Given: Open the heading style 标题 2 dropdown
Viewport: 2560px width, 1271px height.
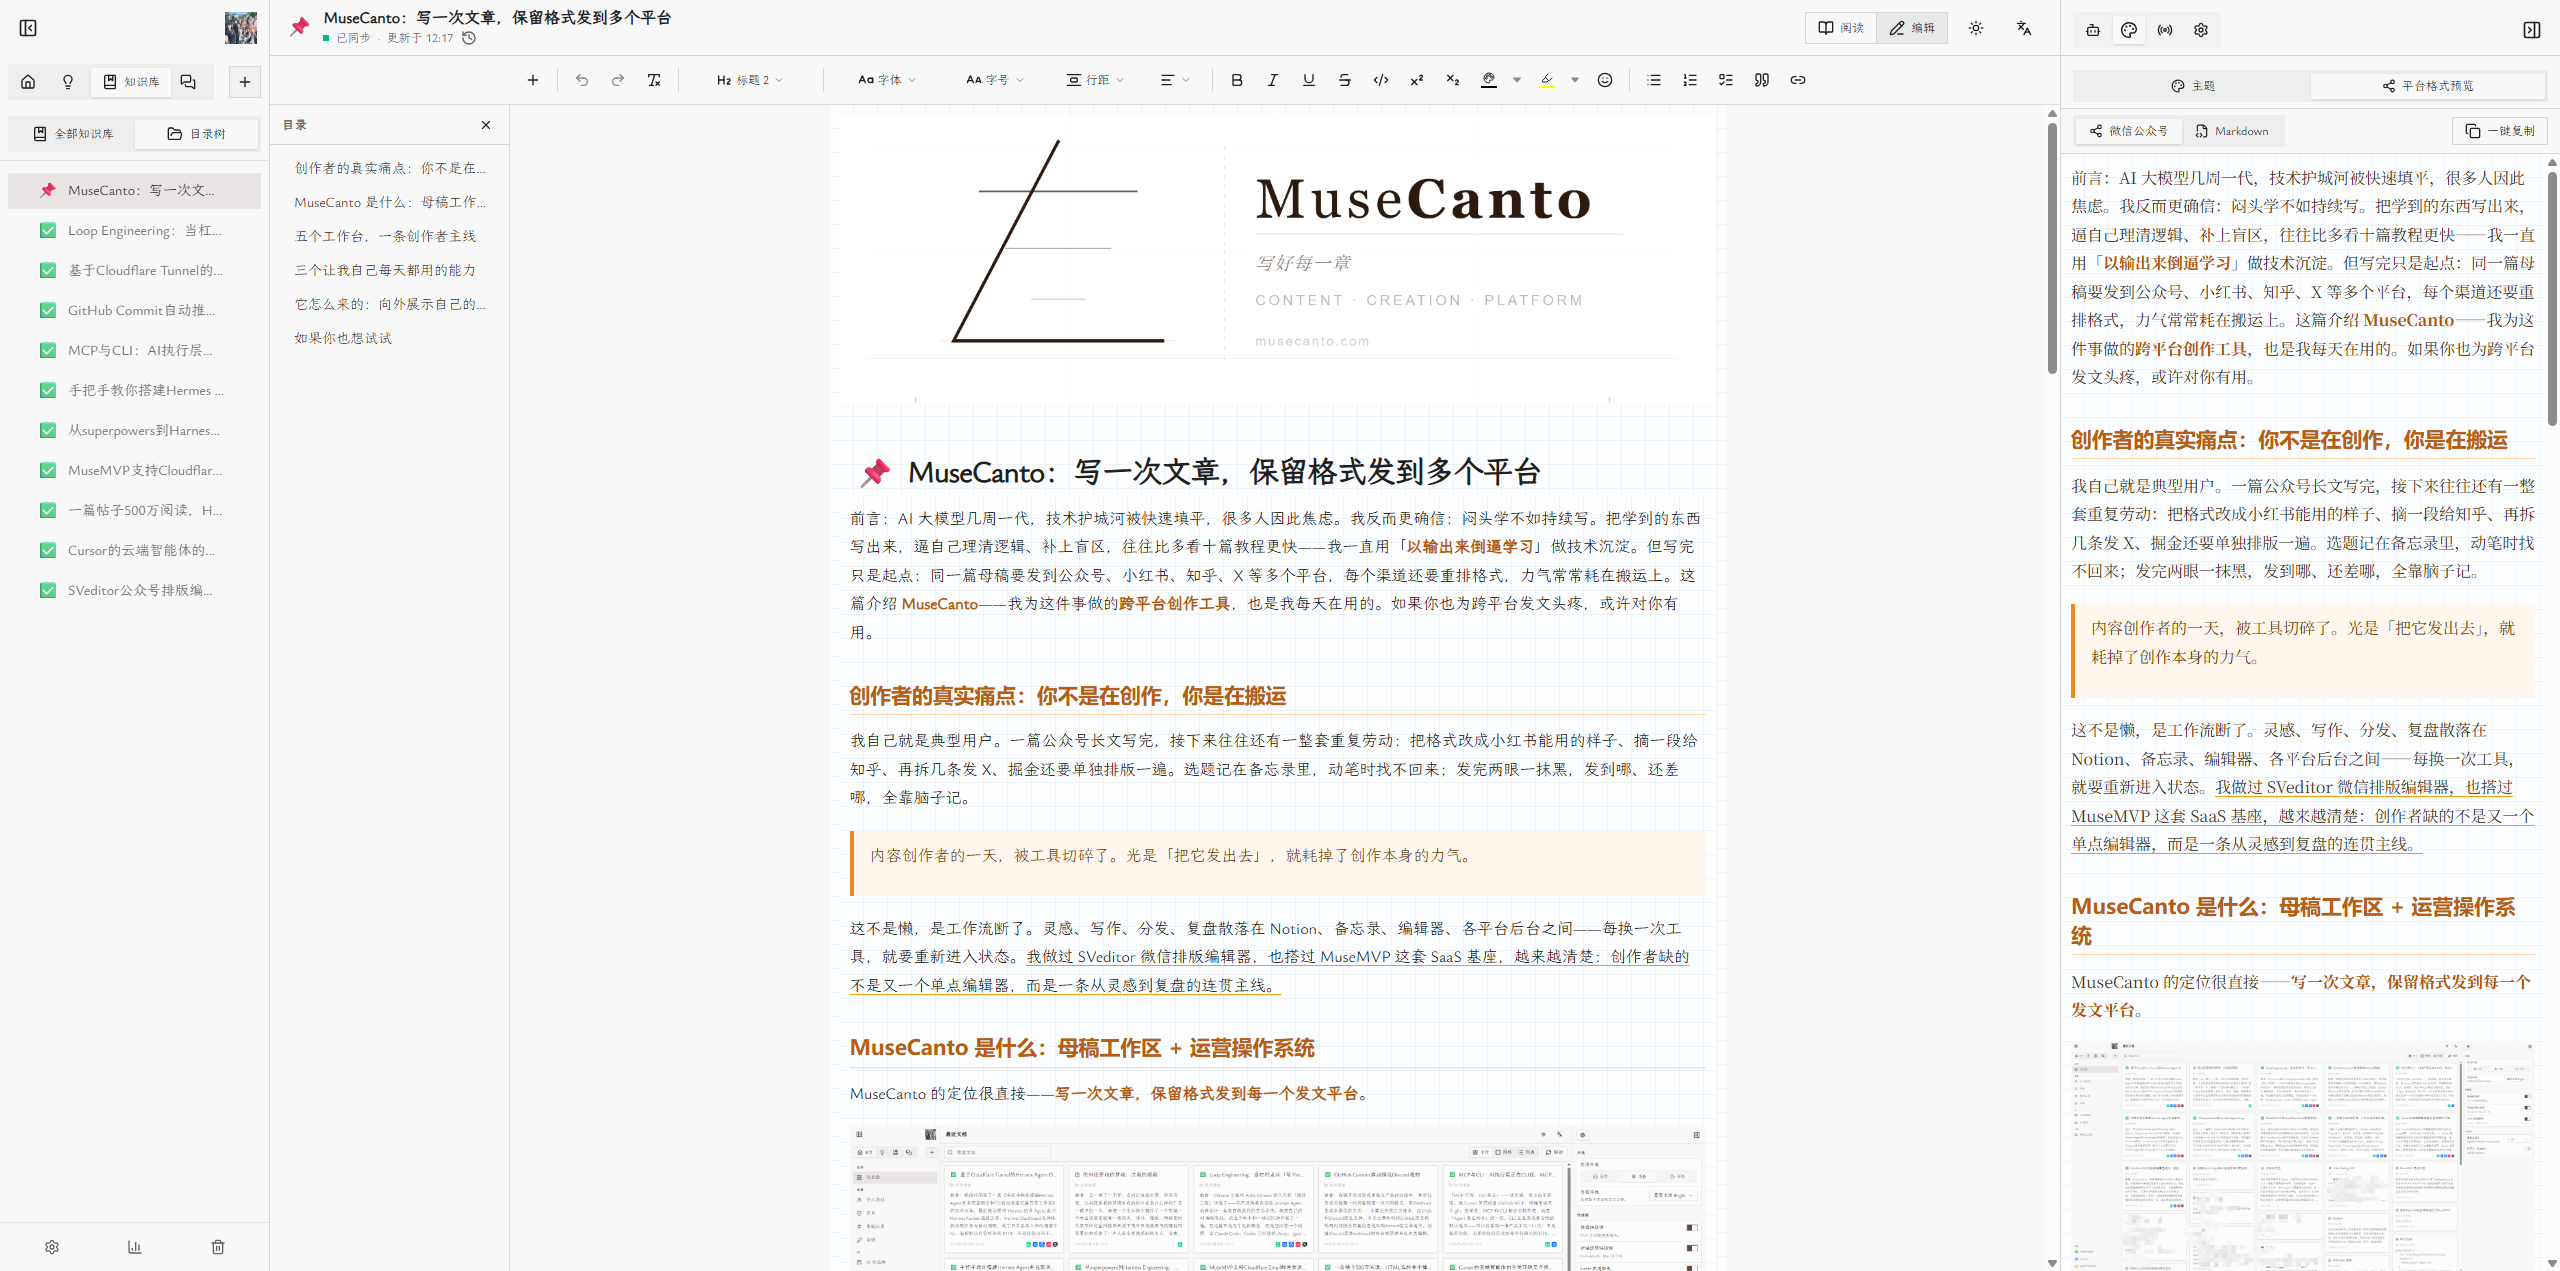Looking at the screenshot, I should (750, 80).
